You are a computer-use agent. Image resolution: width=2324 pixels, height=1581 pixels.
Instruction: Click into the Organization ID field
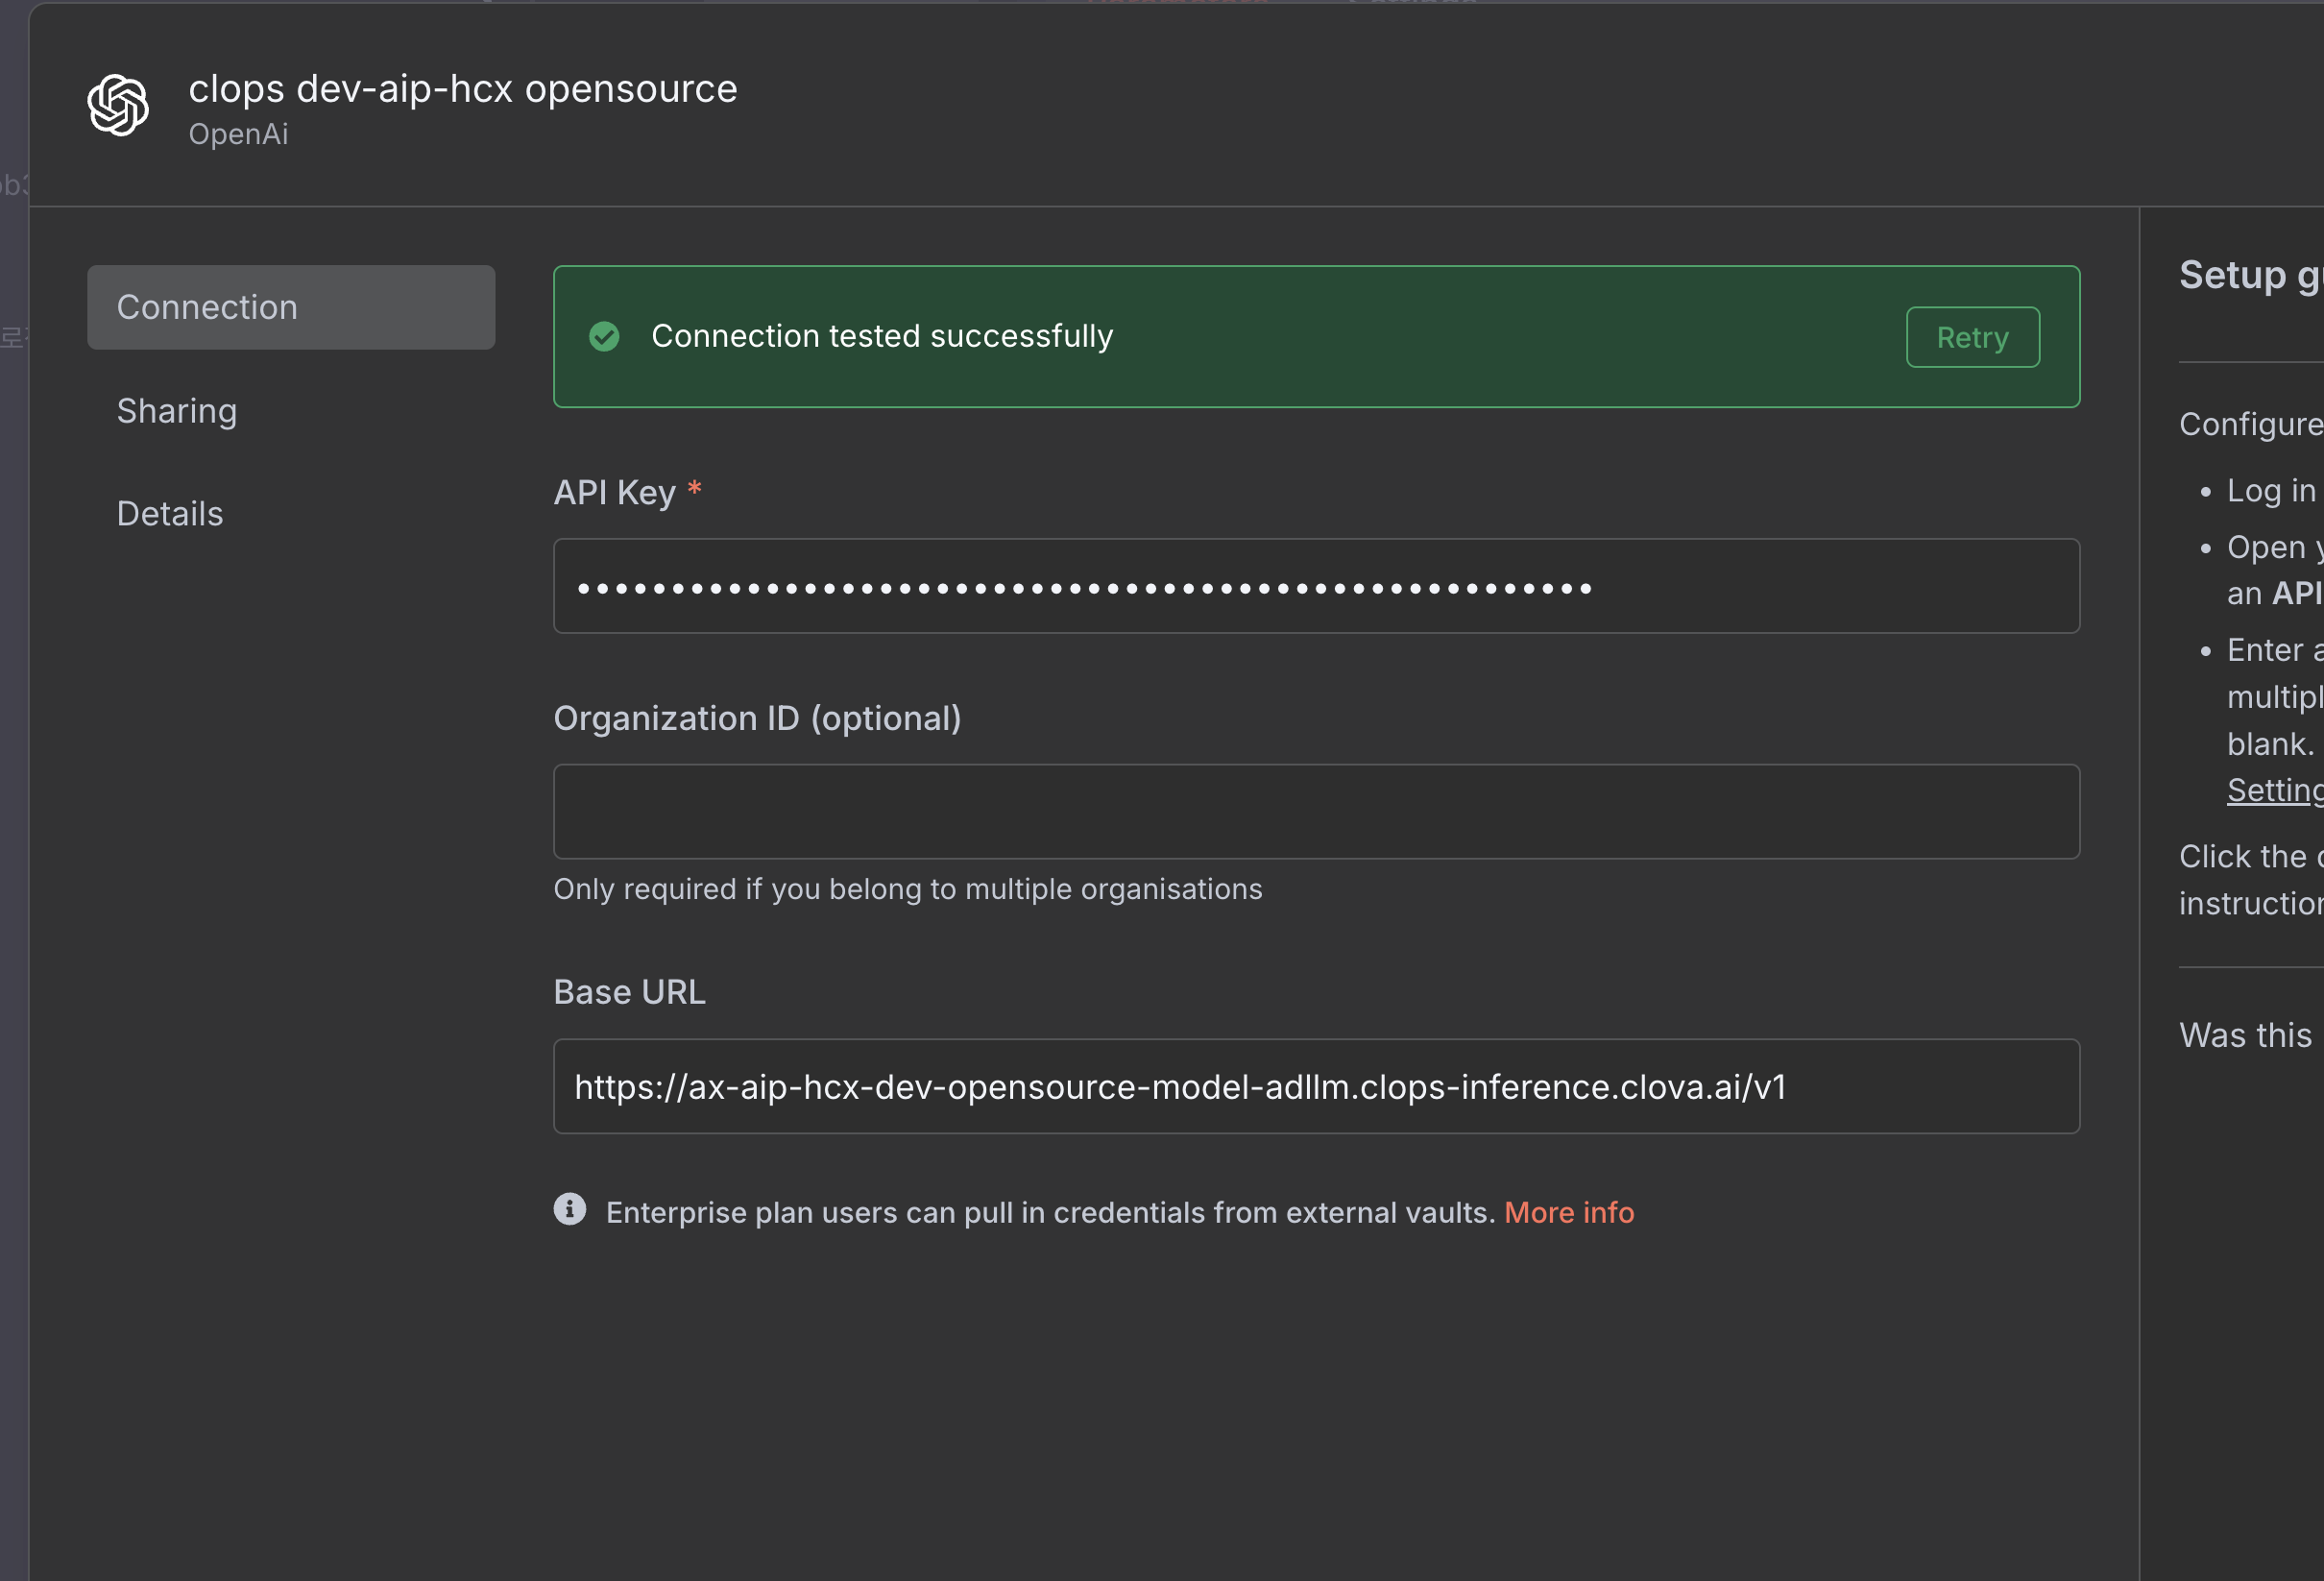pos(1316,812)
